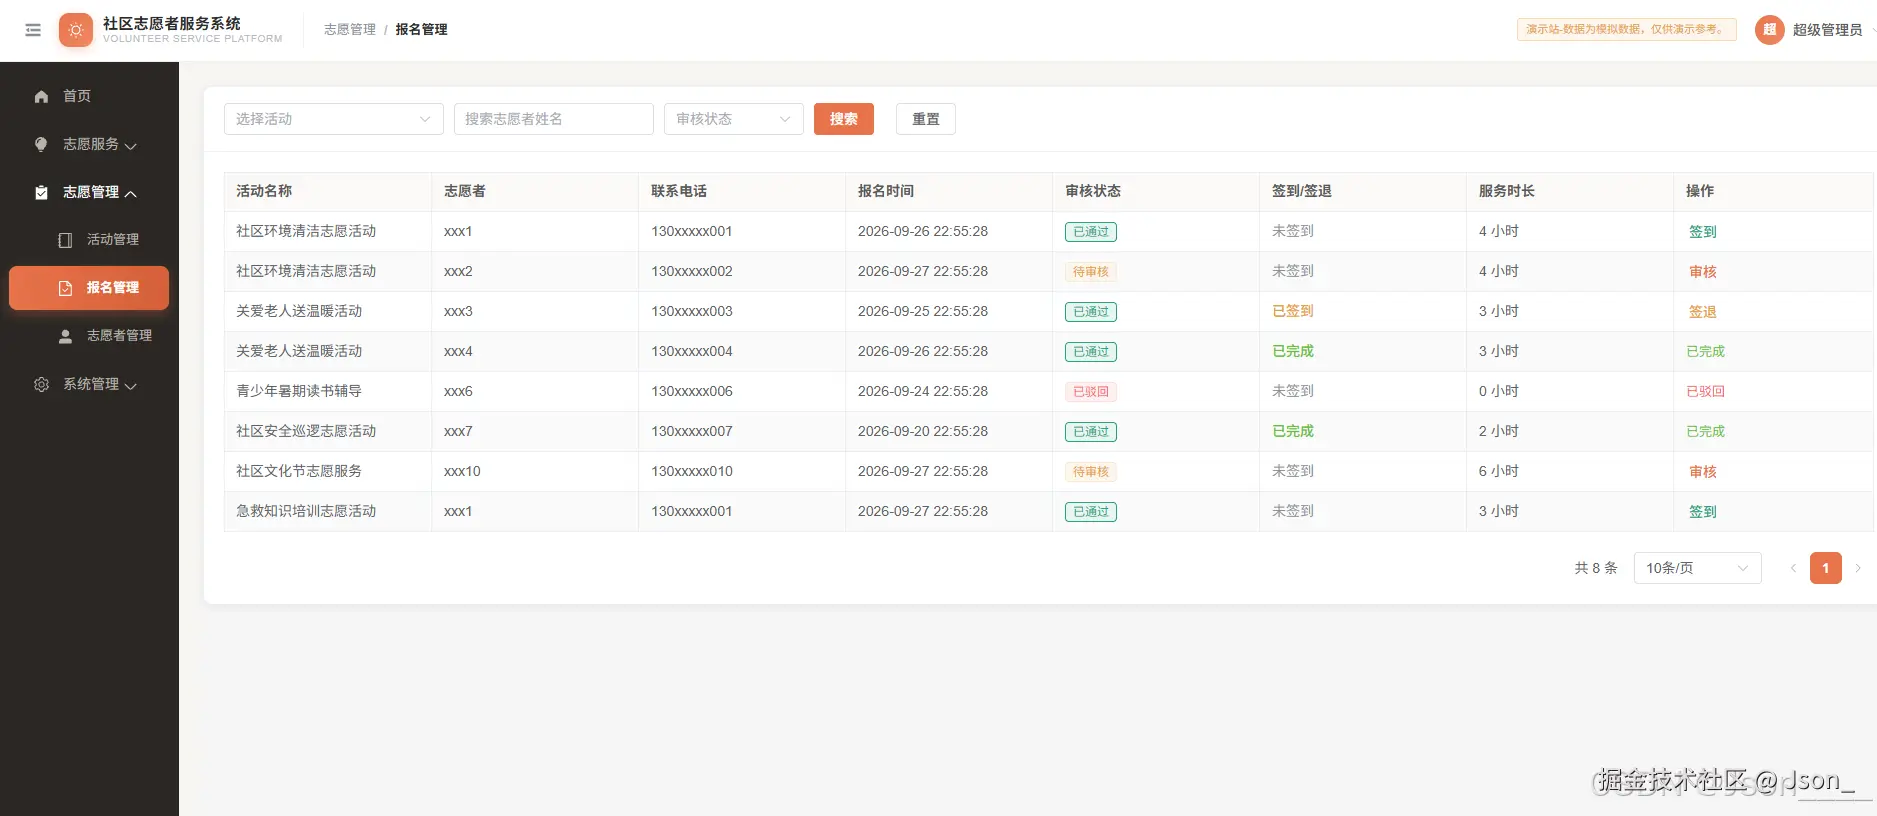Click the person icon beside 志愿者管理
The image size is (1877, 816).
click(65, 336)
